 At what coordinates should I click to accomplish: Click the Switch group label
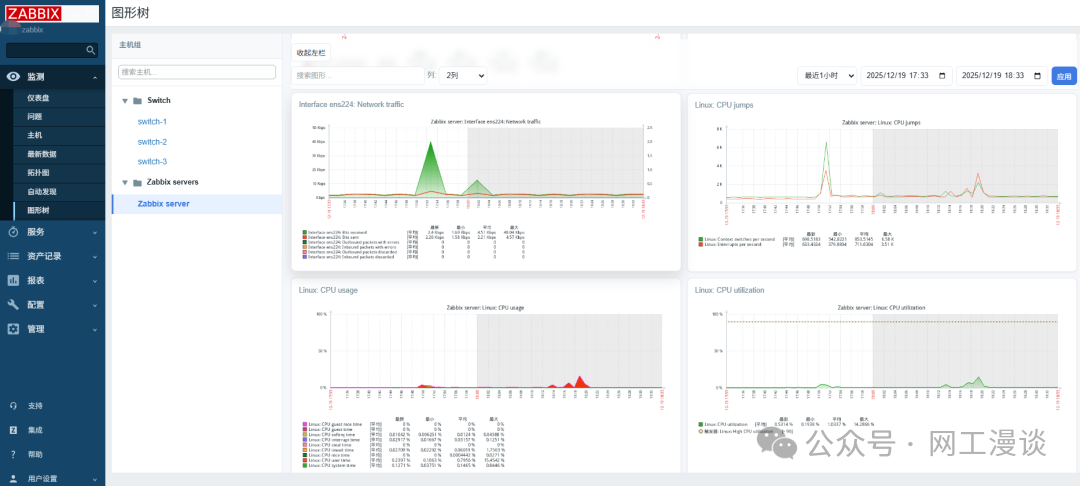point(159,101)
